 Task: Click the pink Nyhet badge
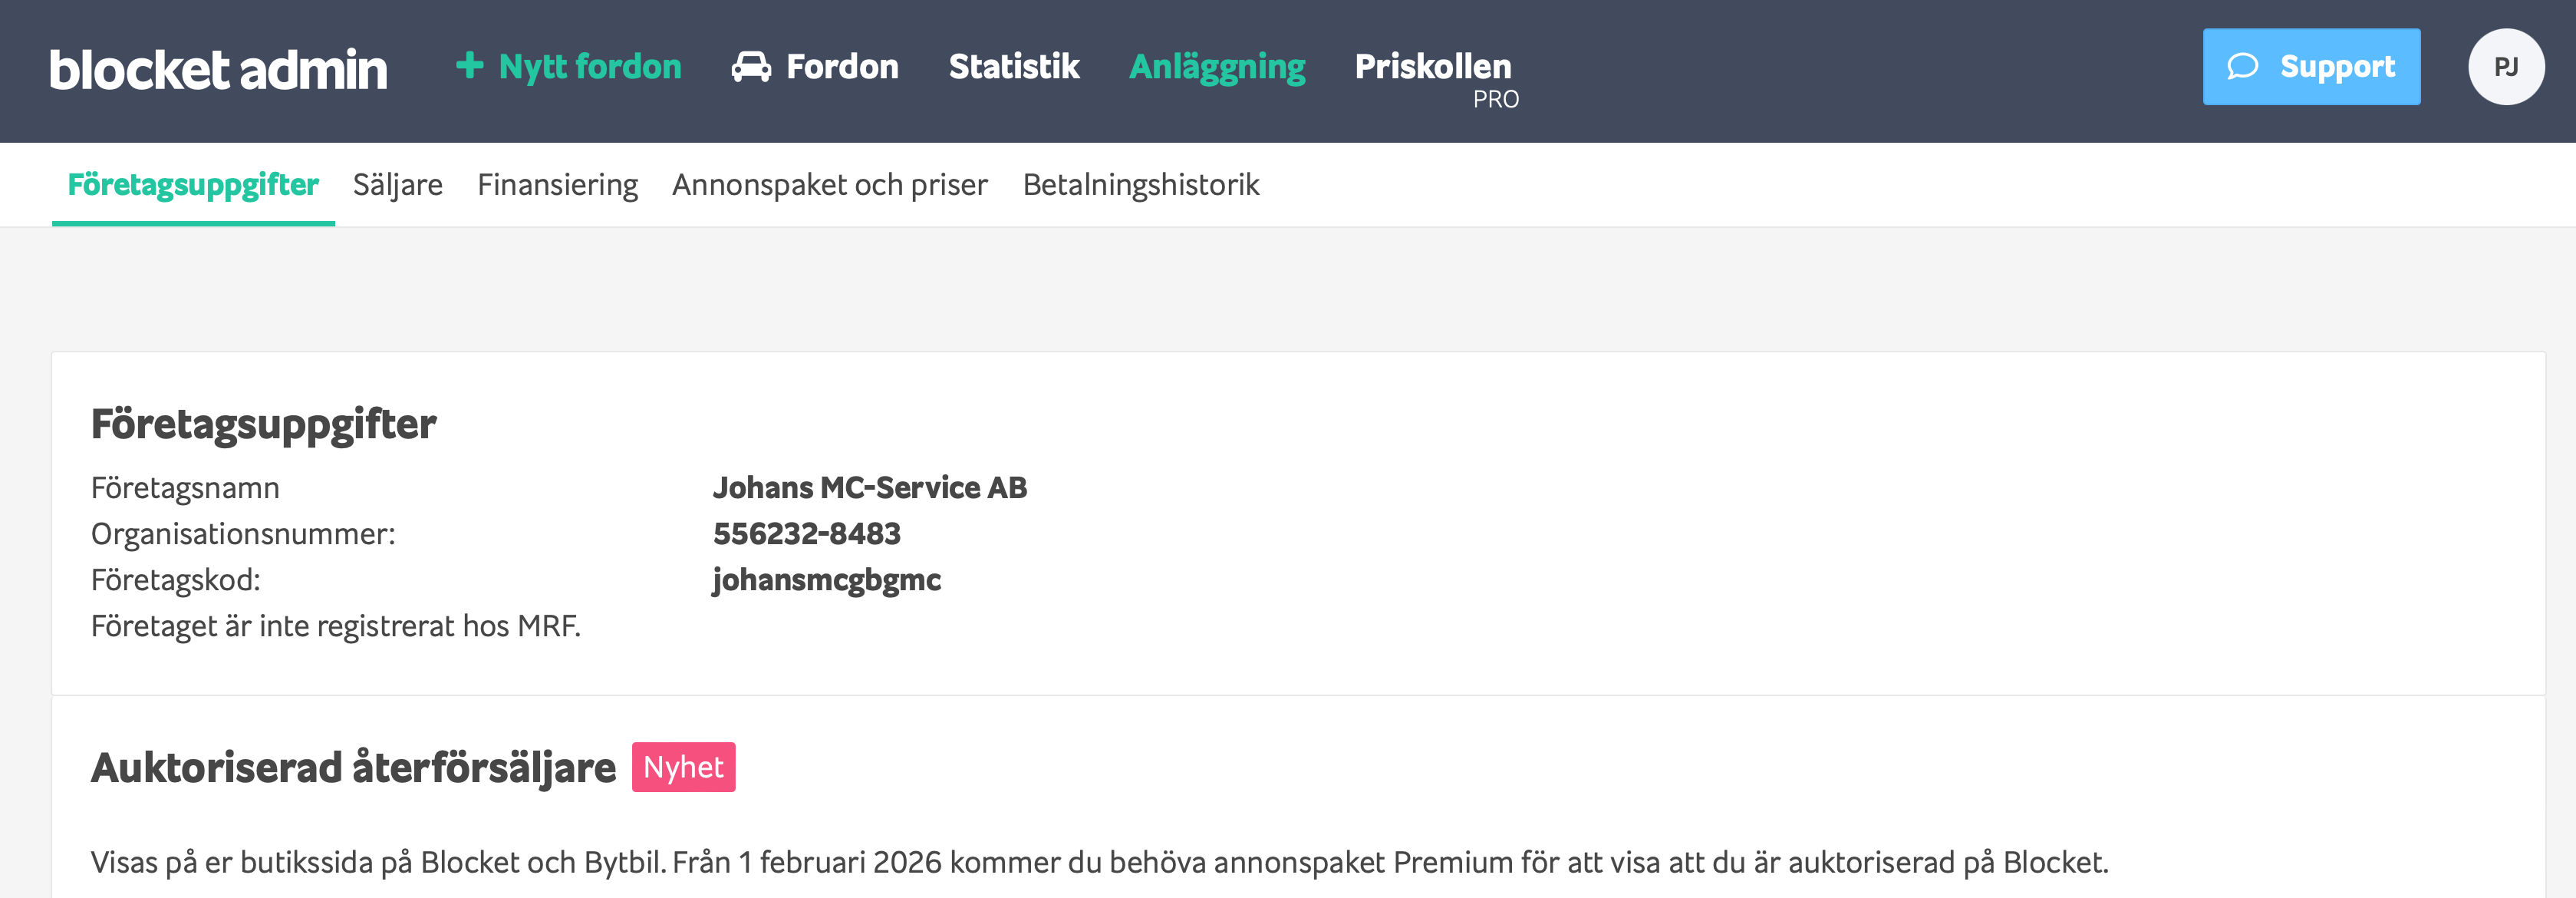click(683, 767)
